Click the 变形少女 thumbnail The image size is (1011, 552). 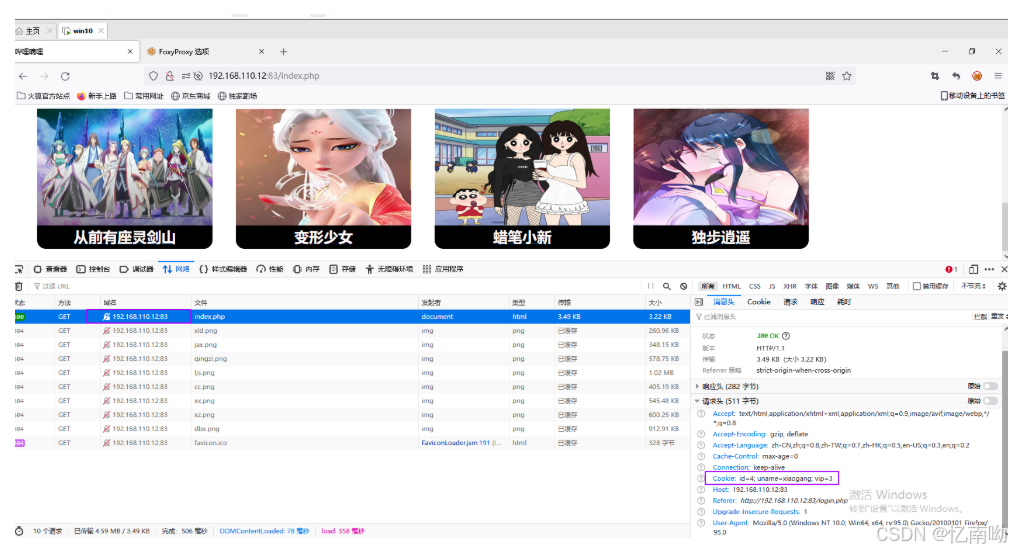(x=323, y=179)
